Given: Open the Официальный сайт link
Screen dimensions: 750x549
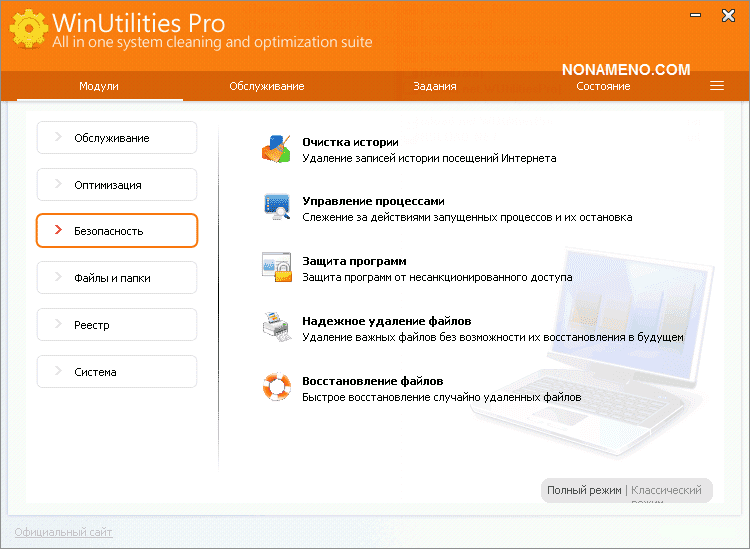Looking at the screenshot, I should [63, 532].
